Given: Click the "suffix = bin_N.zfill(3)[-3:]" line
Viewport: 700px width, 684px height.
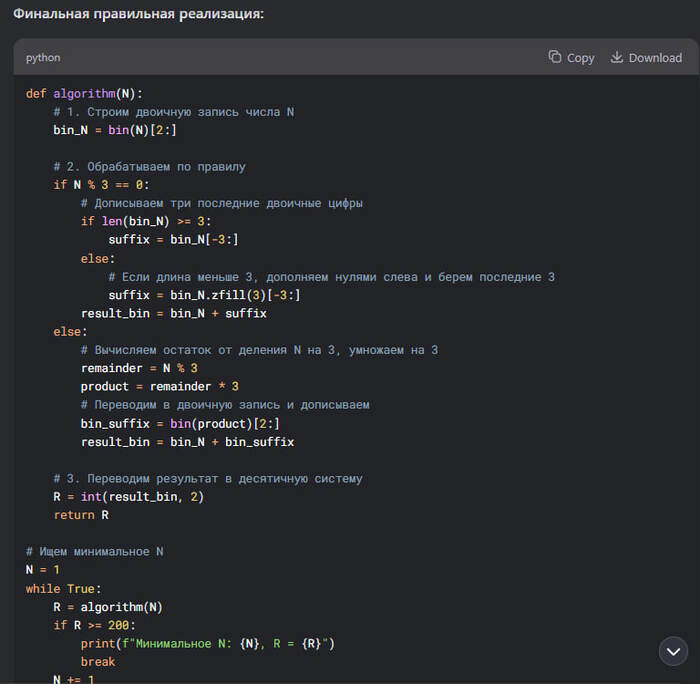Looking at the screenshot, I should point(204,295).
